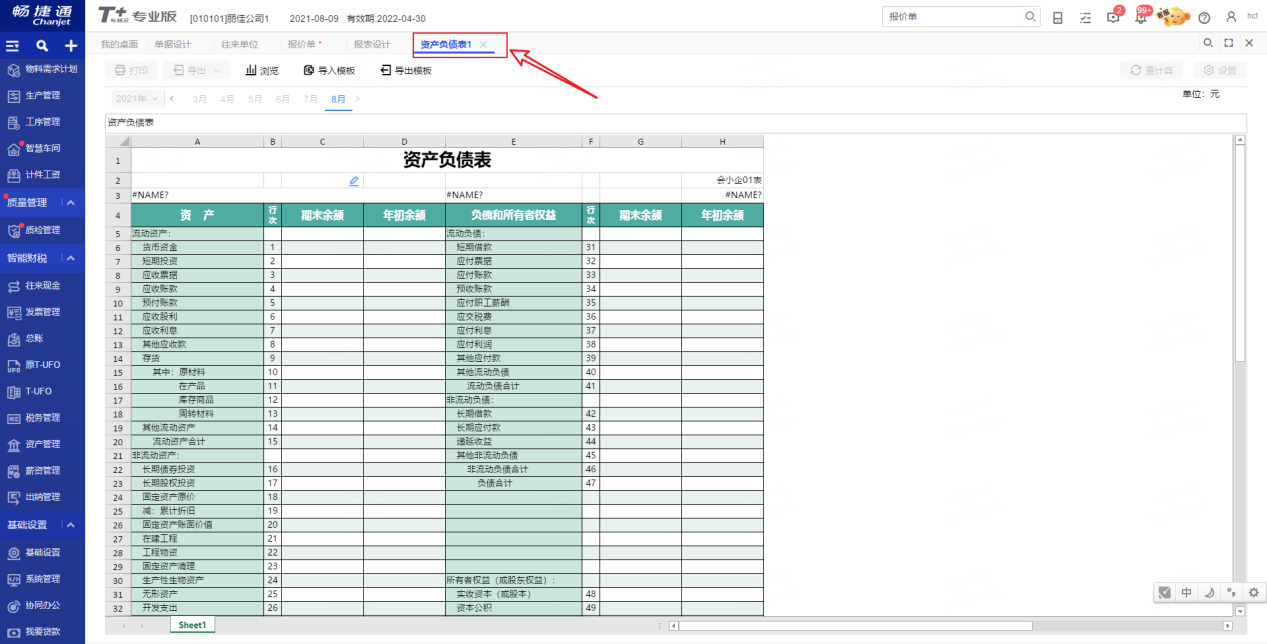Open the calculator icon in the top bar
Screen dimensions: 1267x644
click(x=1058, y=18)
